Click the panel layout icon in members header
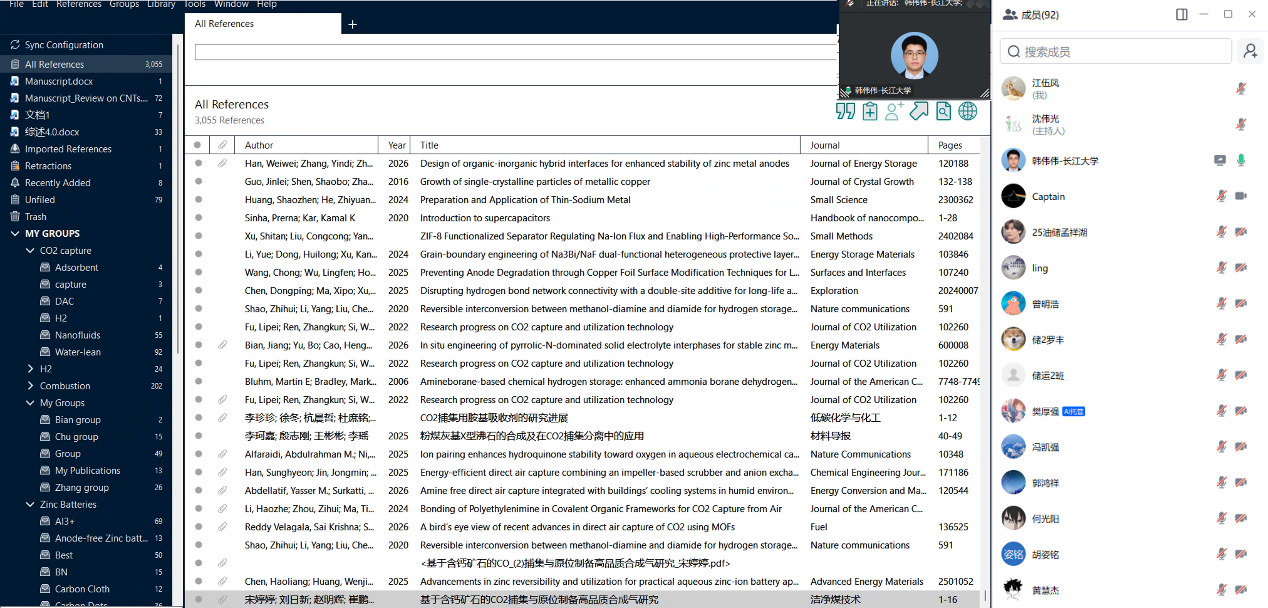 point(1182,14)
